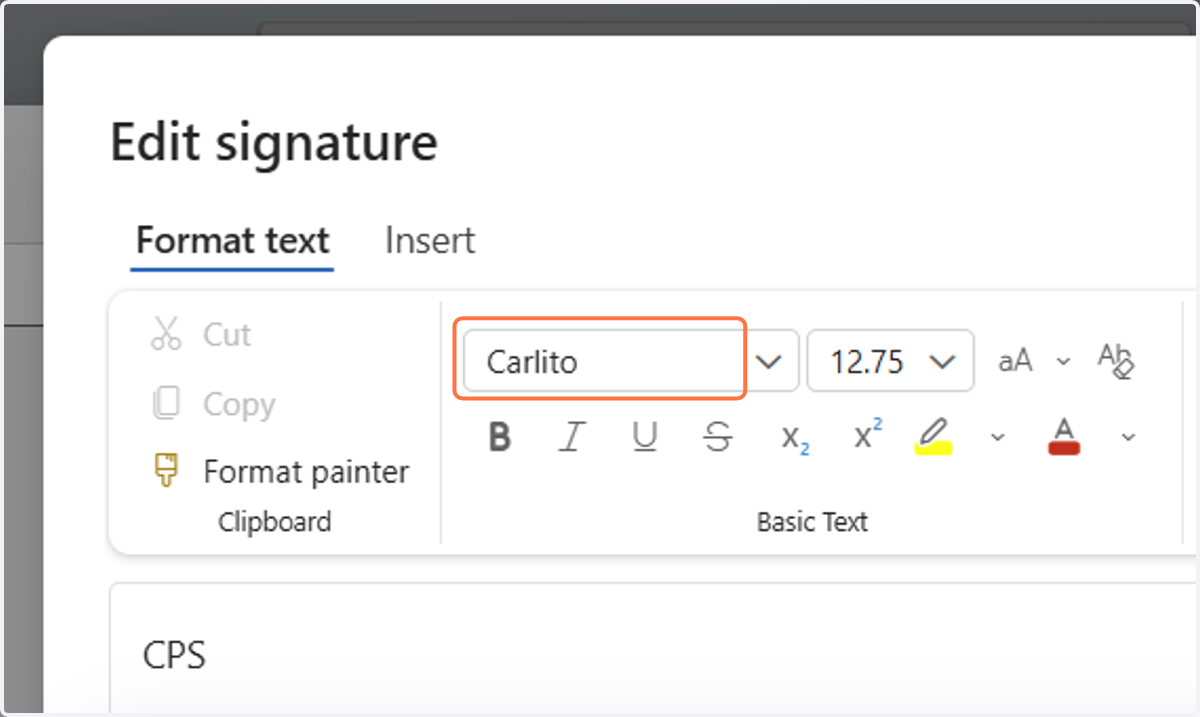Expand the font name dropdown arrow
Viewport: 1200px width, 717px height.
click(769, 361)
